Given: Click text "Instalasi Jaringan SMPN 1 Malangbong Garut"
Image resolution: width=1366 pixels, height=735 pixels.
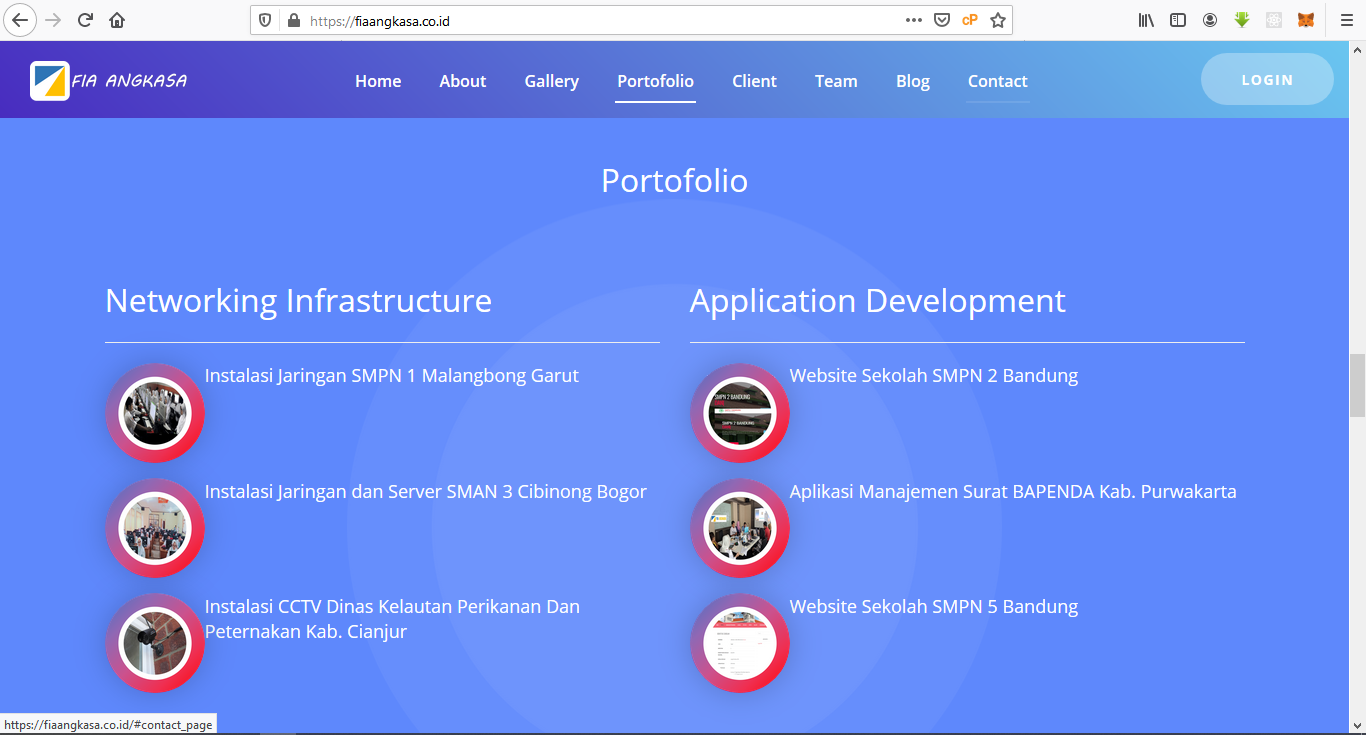Looking at the screenshot, I should (392, 376).
